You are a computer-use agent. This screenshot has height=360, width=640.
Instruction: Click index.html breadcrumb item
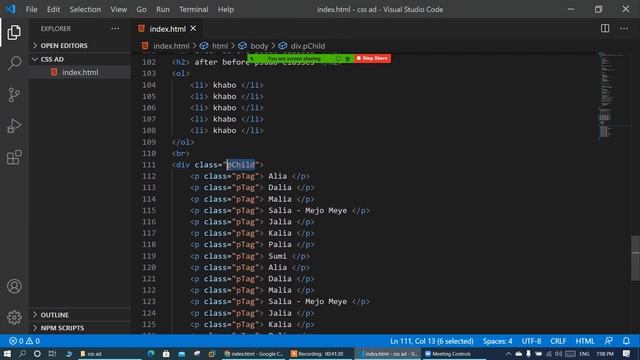point(171,46)
